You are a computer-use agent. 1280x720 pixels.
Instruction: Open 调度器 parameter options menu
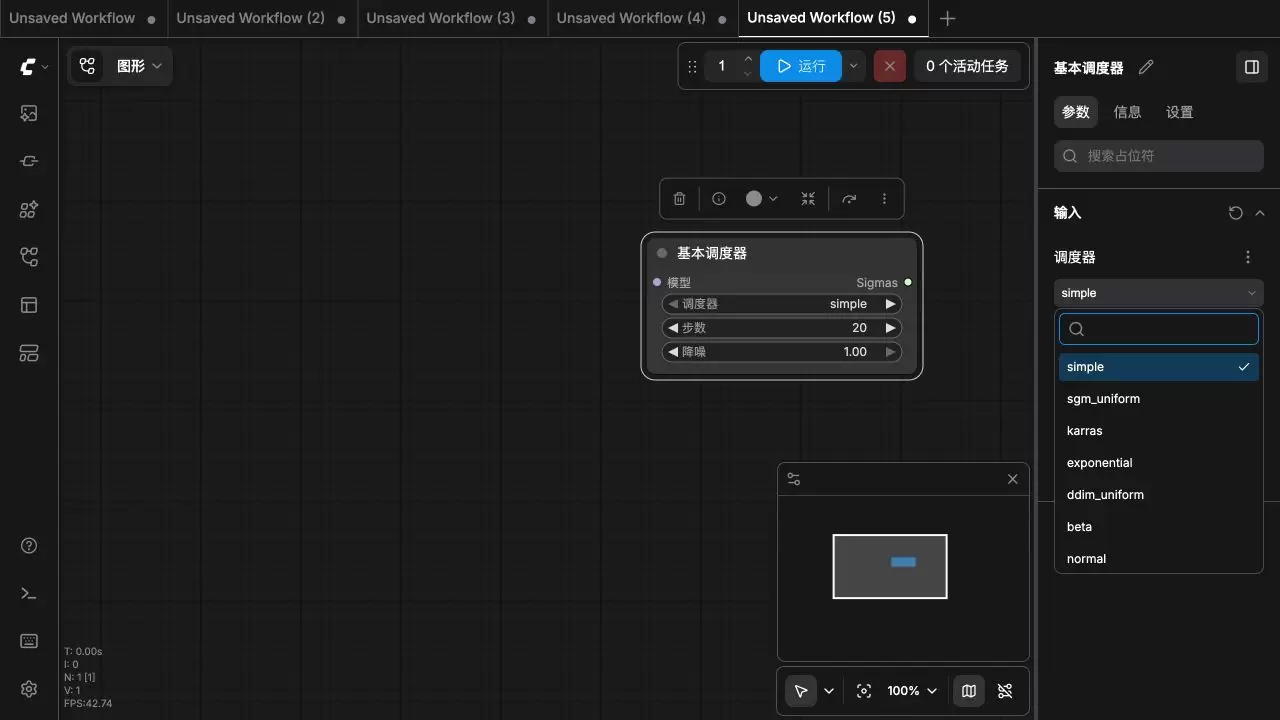click(x=1247, y=257)
